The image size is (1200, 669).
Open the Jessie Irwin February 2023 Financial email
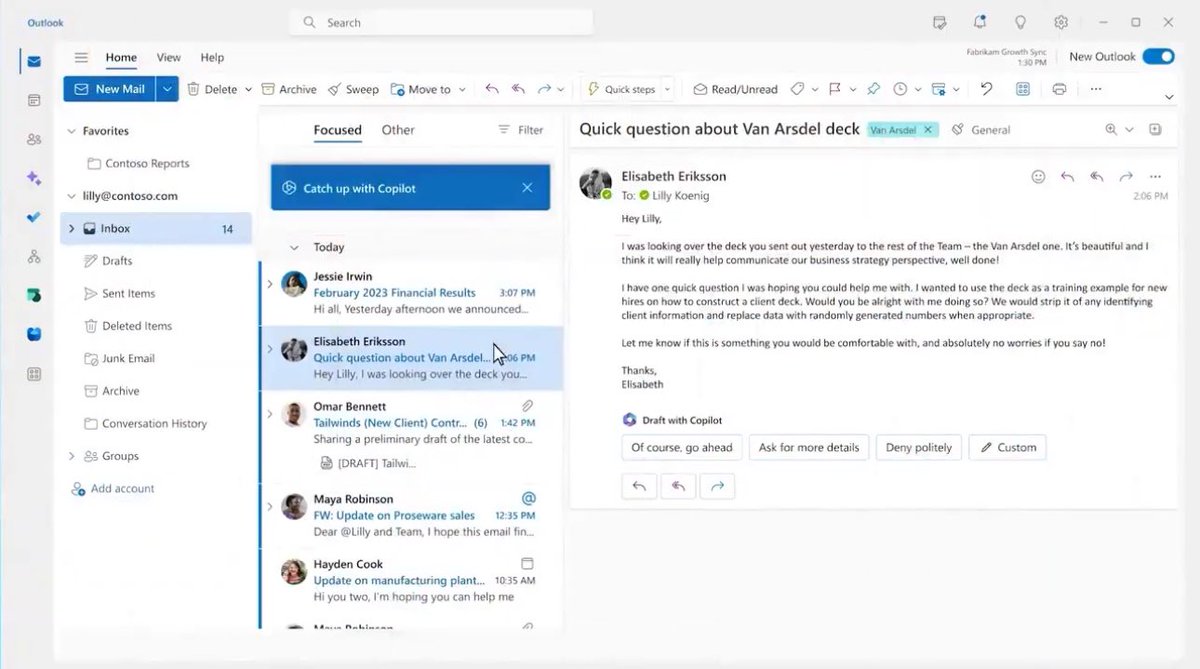click(x=410, y=293)
